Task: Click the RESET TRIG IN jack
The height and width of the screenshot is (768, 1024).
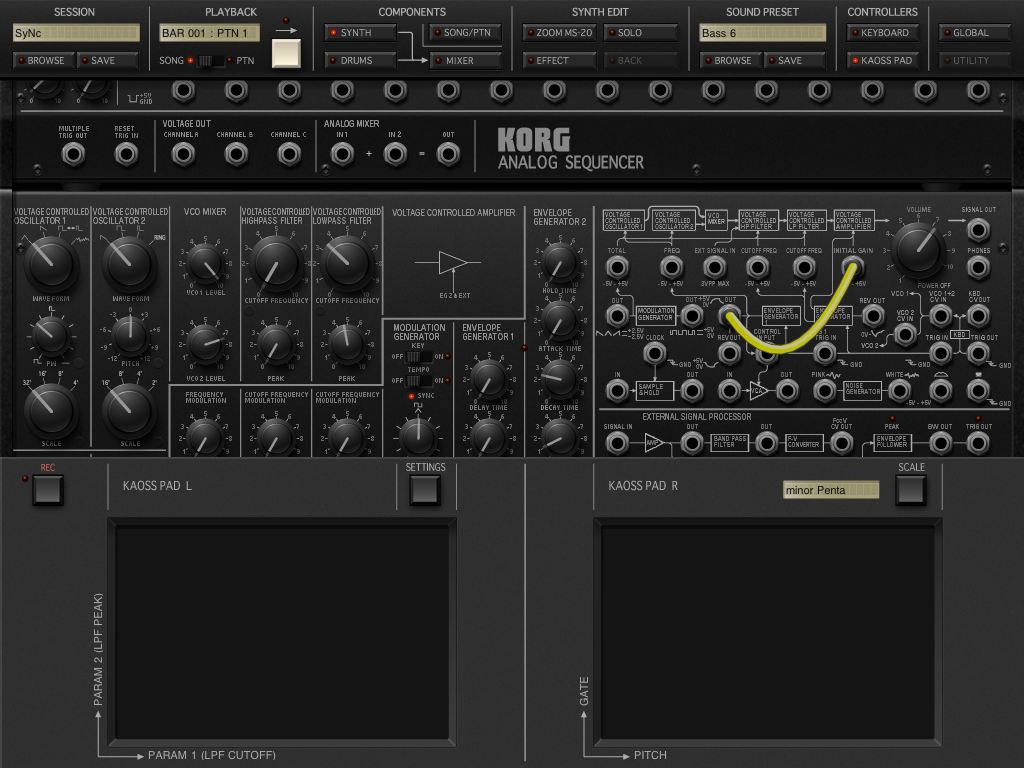Action: click(126, 155)
